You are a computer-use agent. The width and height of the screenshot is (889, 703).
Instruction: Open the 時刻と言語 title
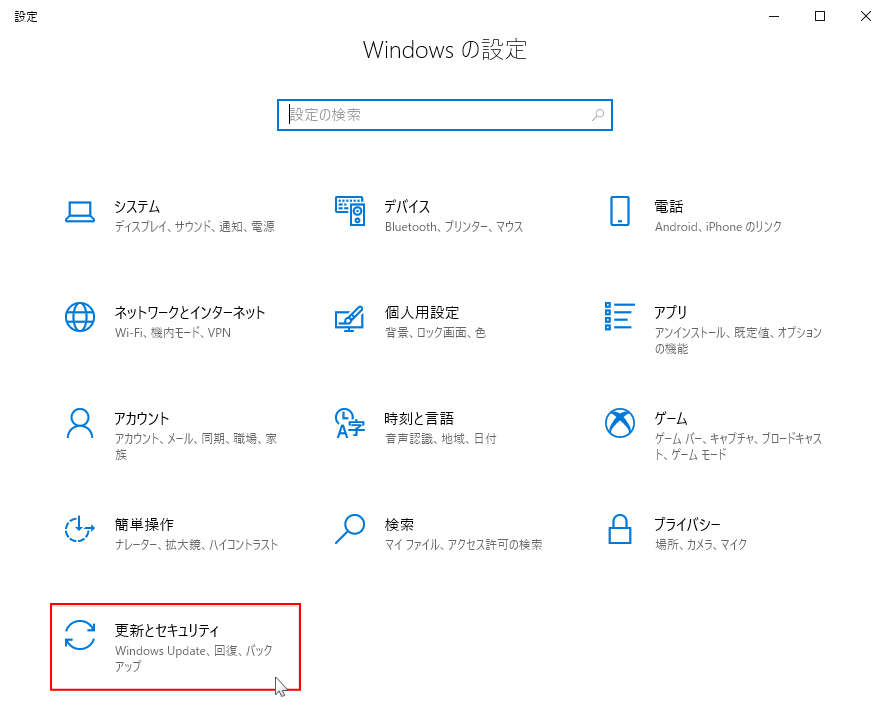pyautogui.click(x=419, y=418)
